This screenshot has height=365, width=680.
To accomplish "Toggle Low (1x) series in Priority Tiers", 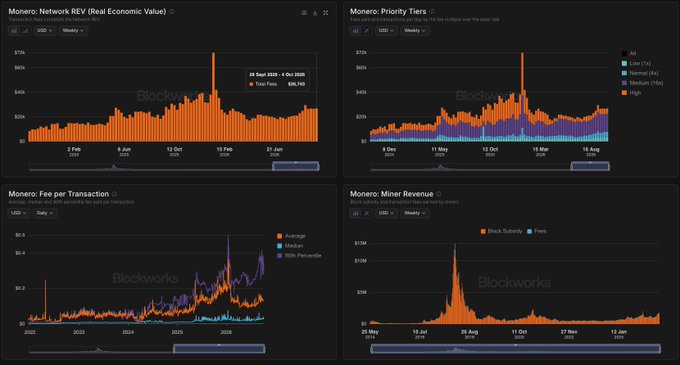I will [x=636, y=63].
